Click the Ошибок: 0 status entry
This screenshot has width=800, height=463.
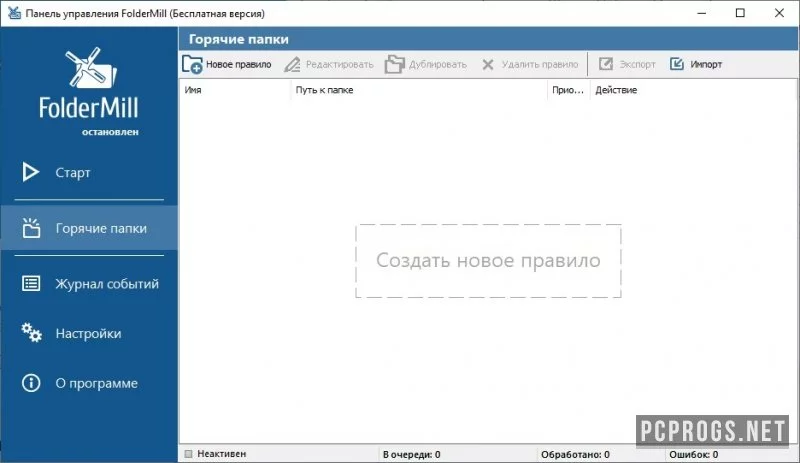tap(693, 454)
